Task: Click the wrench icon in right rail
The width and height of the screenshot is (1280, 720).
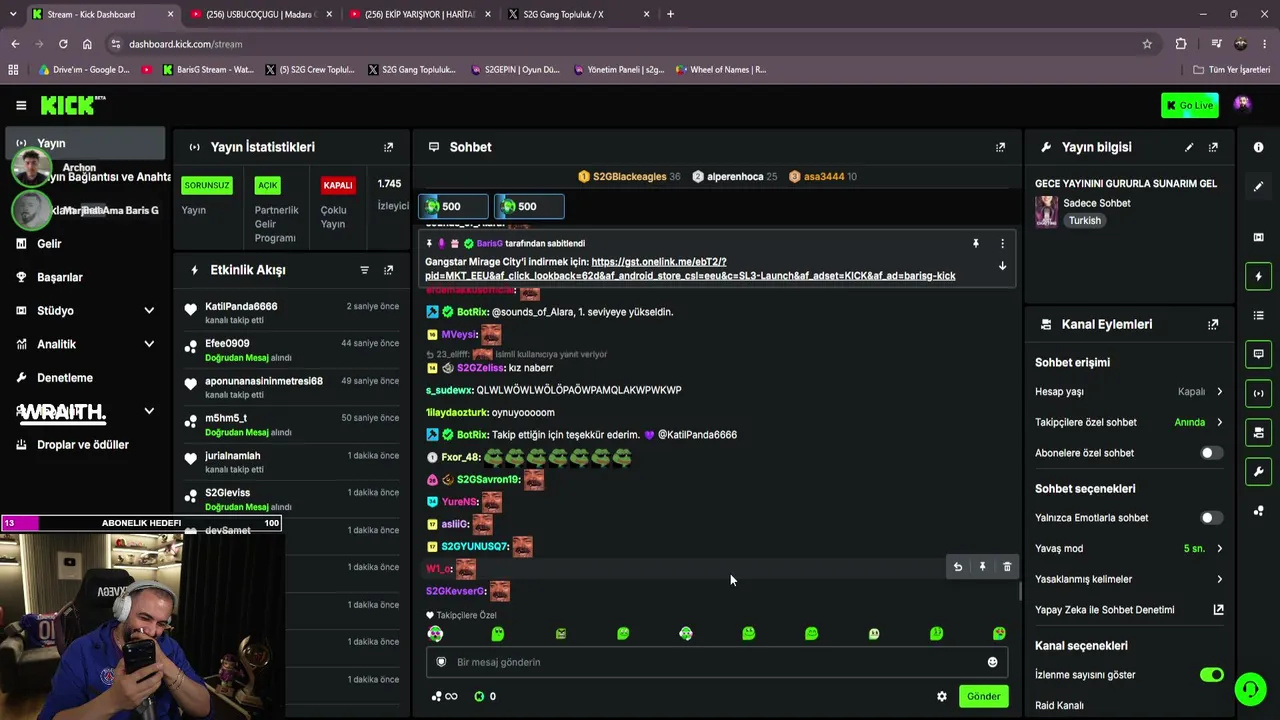Action: [x=1258, y=471]
